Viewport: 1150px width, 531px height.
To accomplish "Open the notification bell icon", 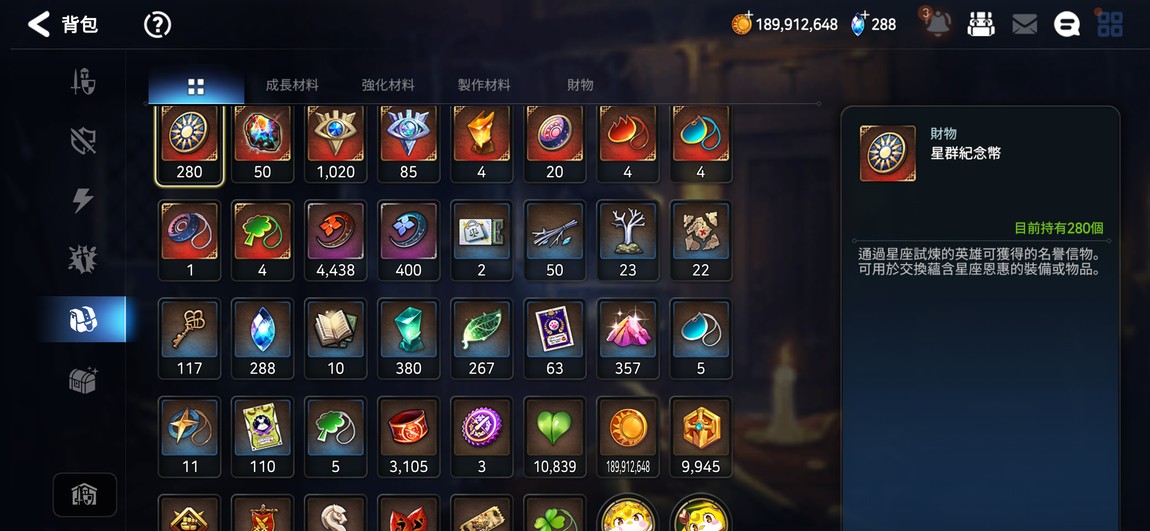I will coord(937,24).
